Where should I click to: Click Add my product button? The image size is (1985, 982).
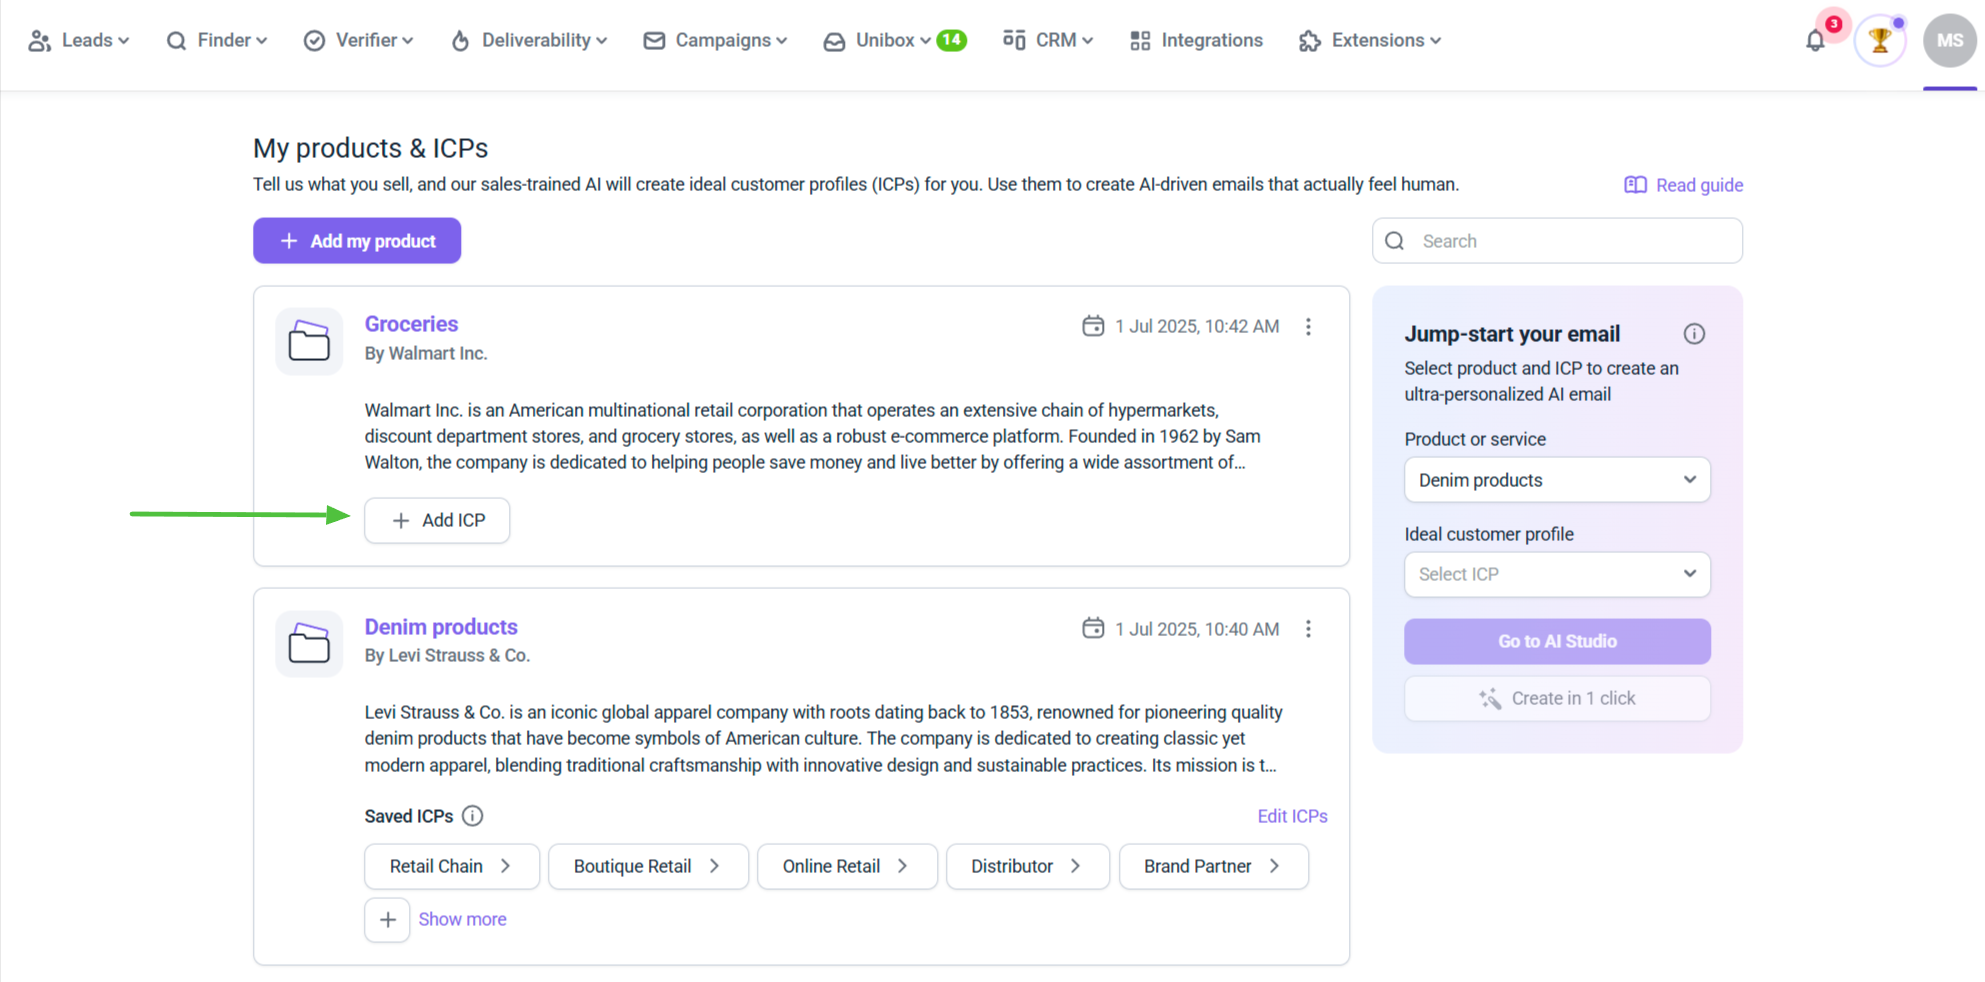(x=357, y=241)
